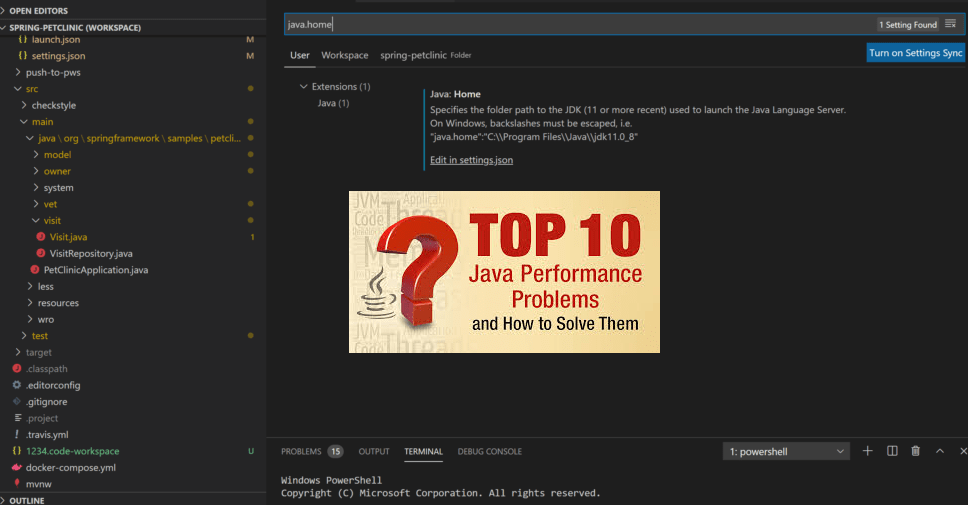Expand the owner folder
Viewport: 968px width, 505px height.
[57, 171]
